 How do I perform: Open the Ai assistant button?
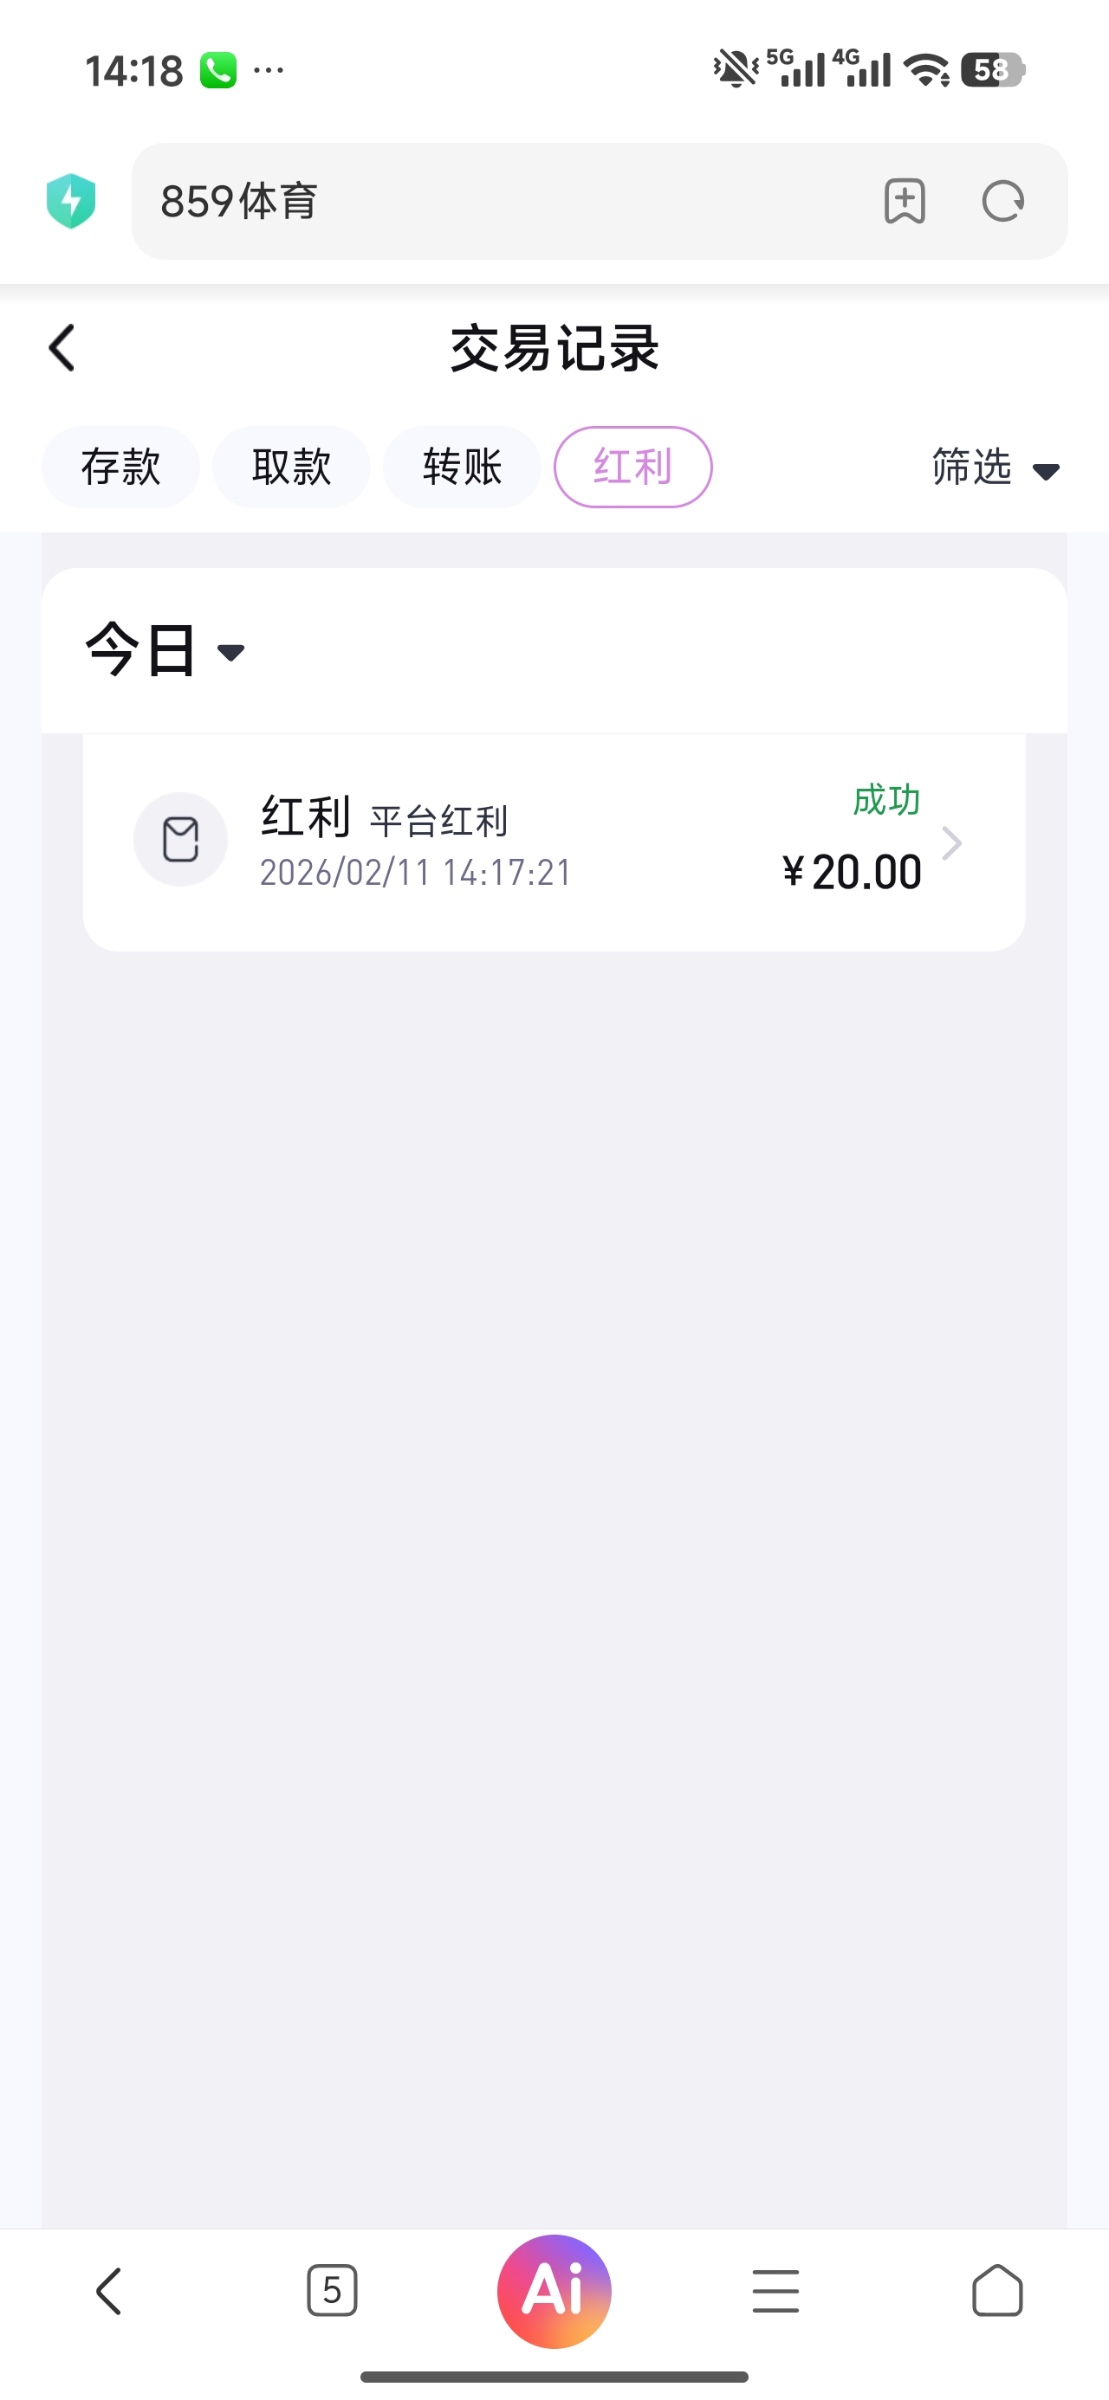554,2291
